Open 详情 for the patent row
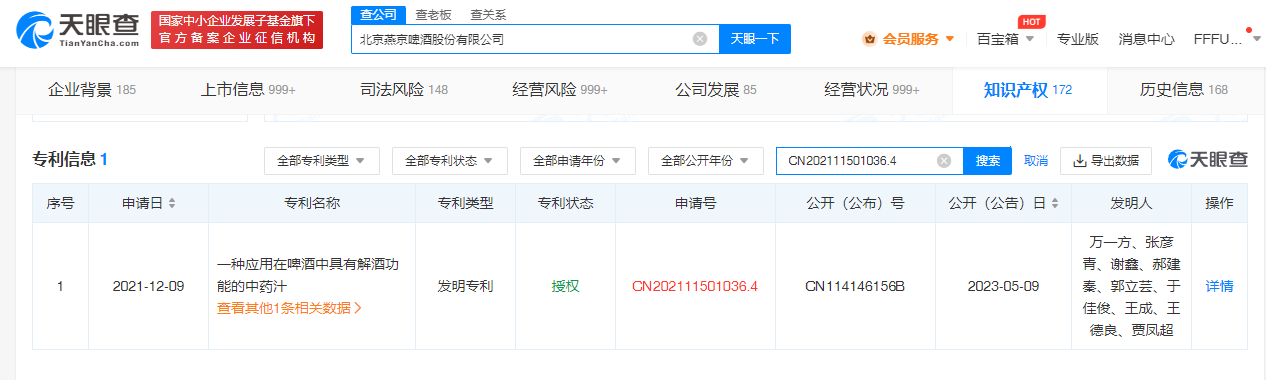This screenshot has width=1266, height=380. [1219, 286]
